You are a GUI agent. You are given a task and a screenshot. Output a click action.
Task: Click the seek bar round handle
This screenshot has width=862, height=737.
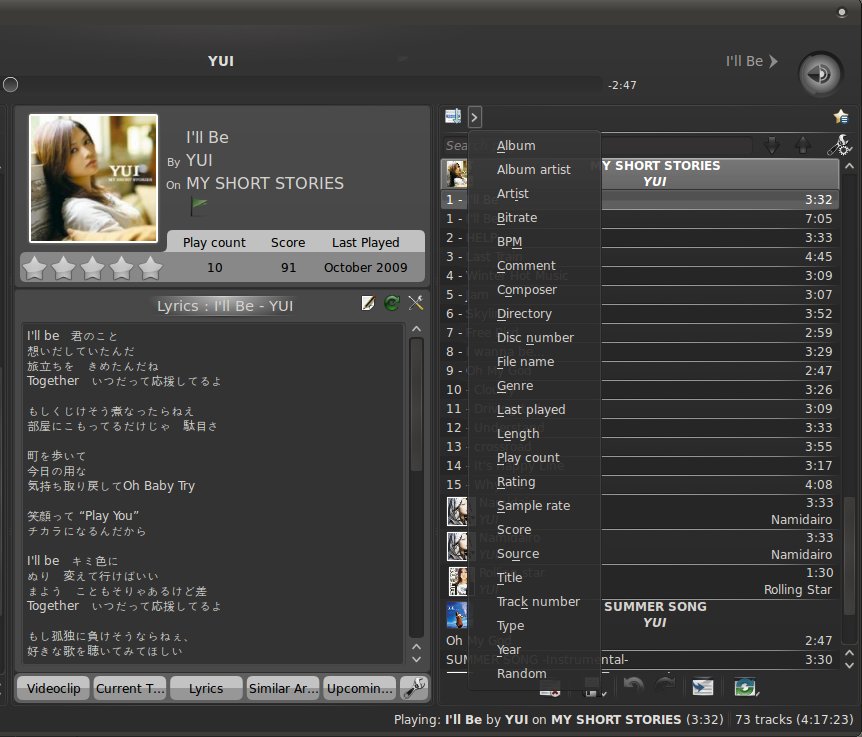tap(10, 85)
